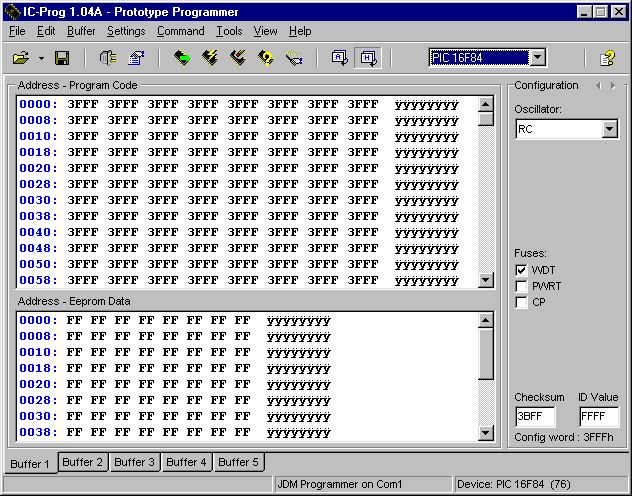
Task: Click the ID Value input field
Action: 598,418
